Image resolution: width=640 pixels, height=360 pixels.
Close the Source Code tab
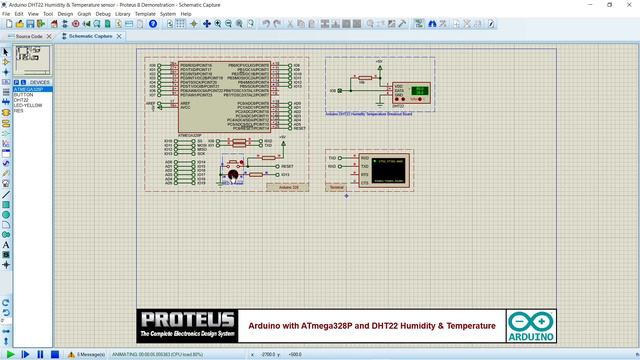click(x=49, y=36)
